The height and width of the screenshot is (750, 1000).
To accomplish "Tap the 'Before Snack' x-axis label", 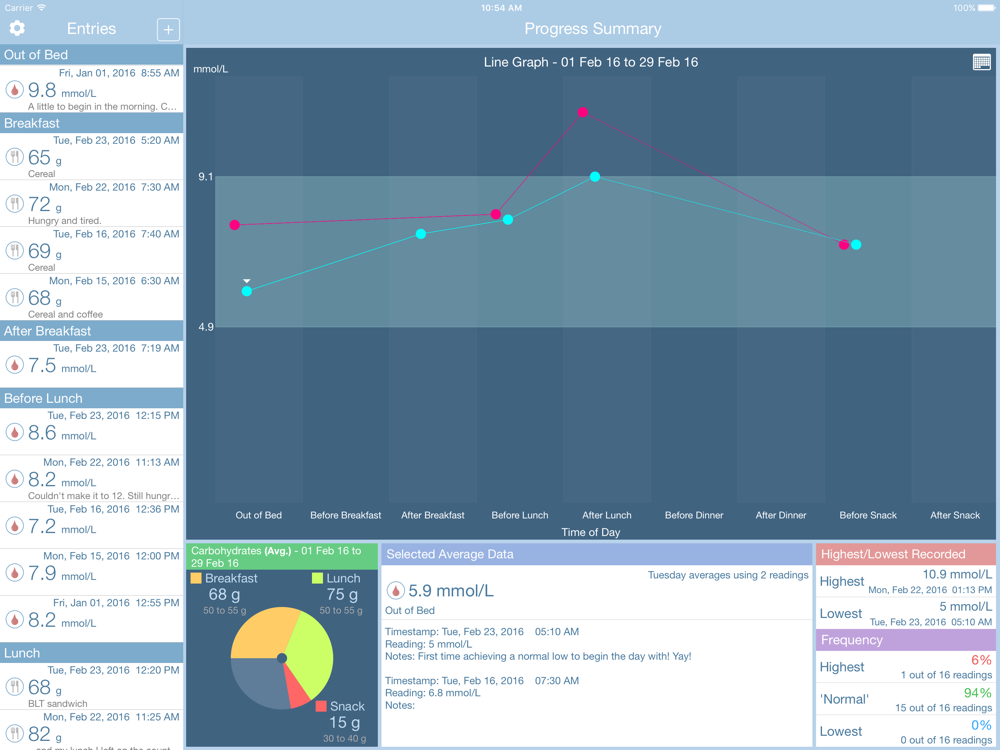I will coord(868,515).
